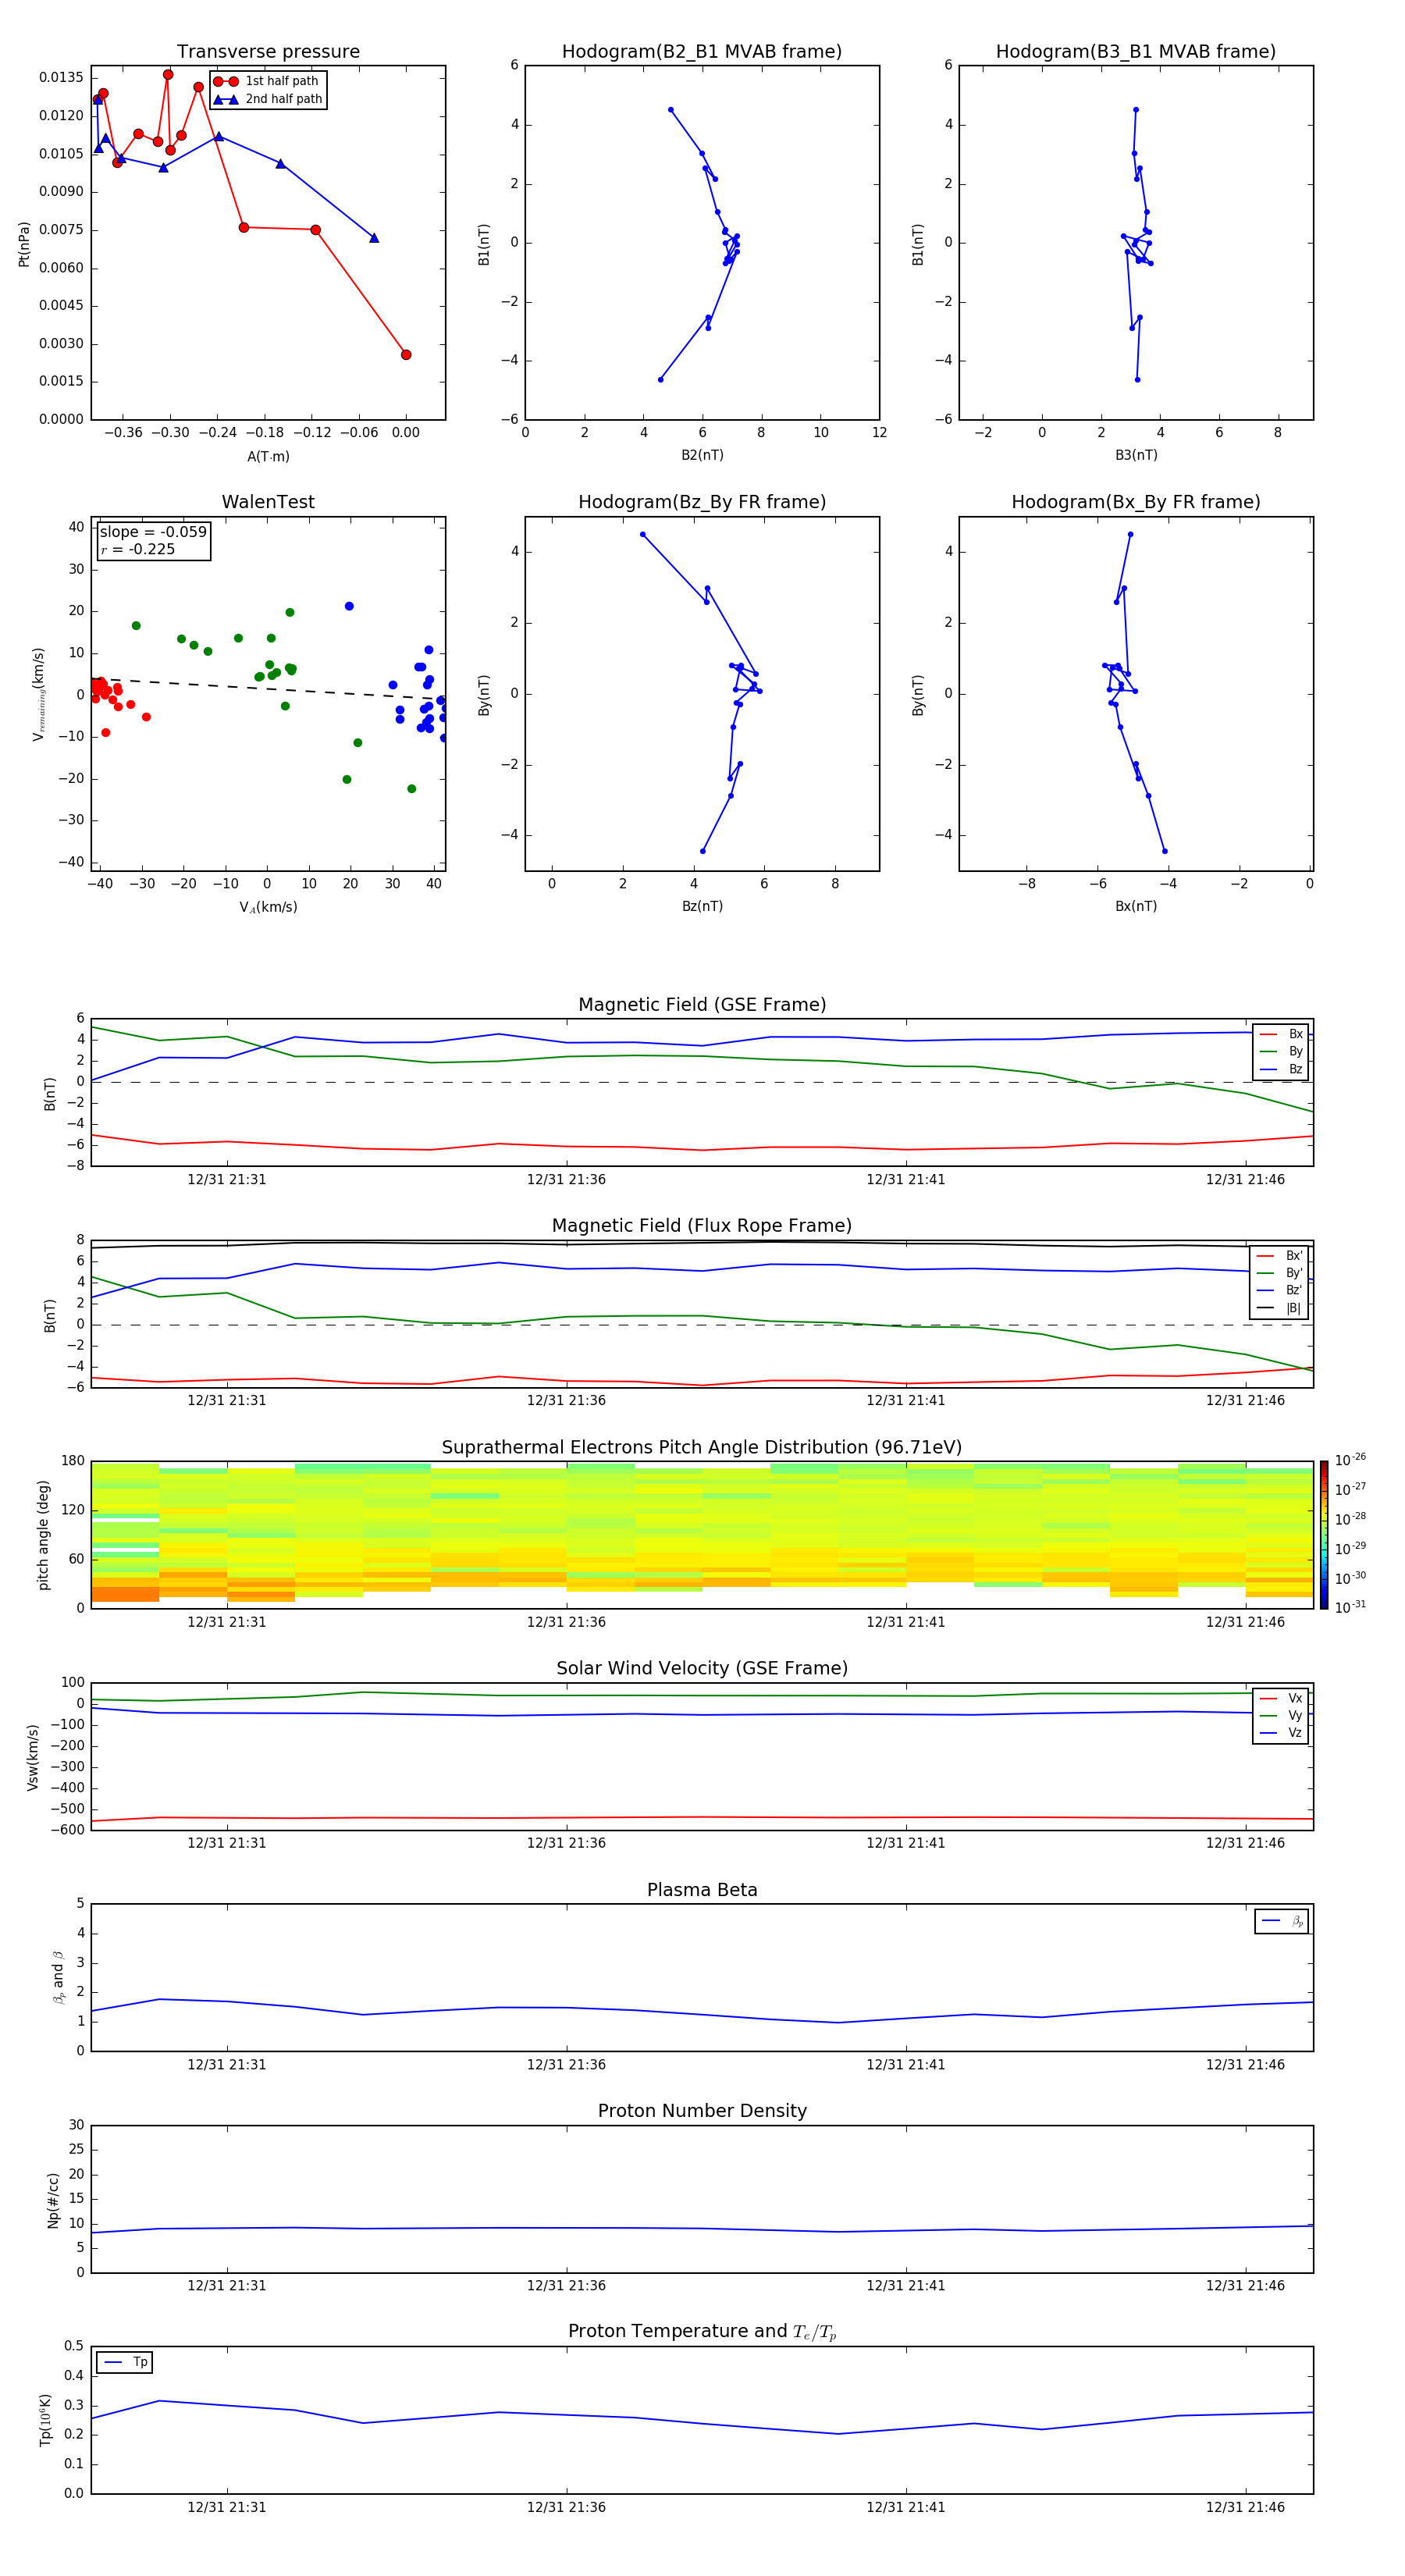Click the Vy entry in velocity legend
This screenshot has height=2576, width=1405.
coord(1281,1715)
